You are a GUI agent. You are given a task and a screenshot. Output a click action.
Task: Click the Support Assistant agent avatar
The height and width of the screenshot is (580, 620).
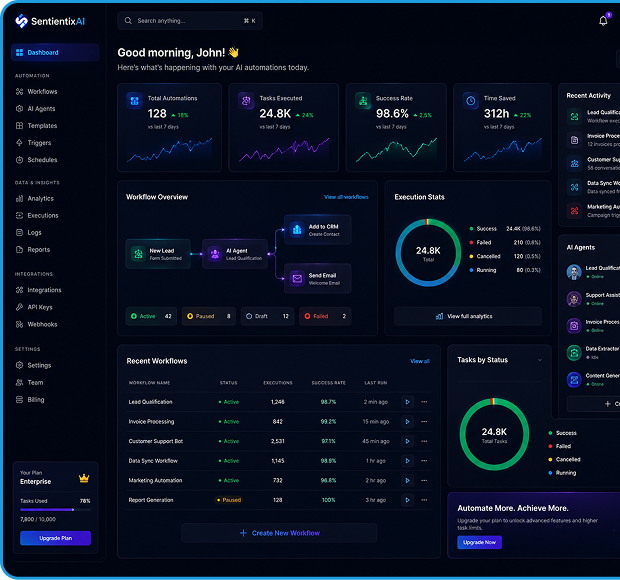point(574,299)
